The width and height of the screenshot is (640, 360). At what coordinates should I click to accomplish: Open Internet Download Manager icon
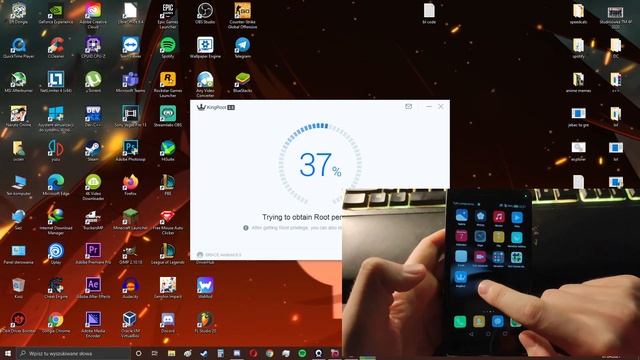(56, 222)
